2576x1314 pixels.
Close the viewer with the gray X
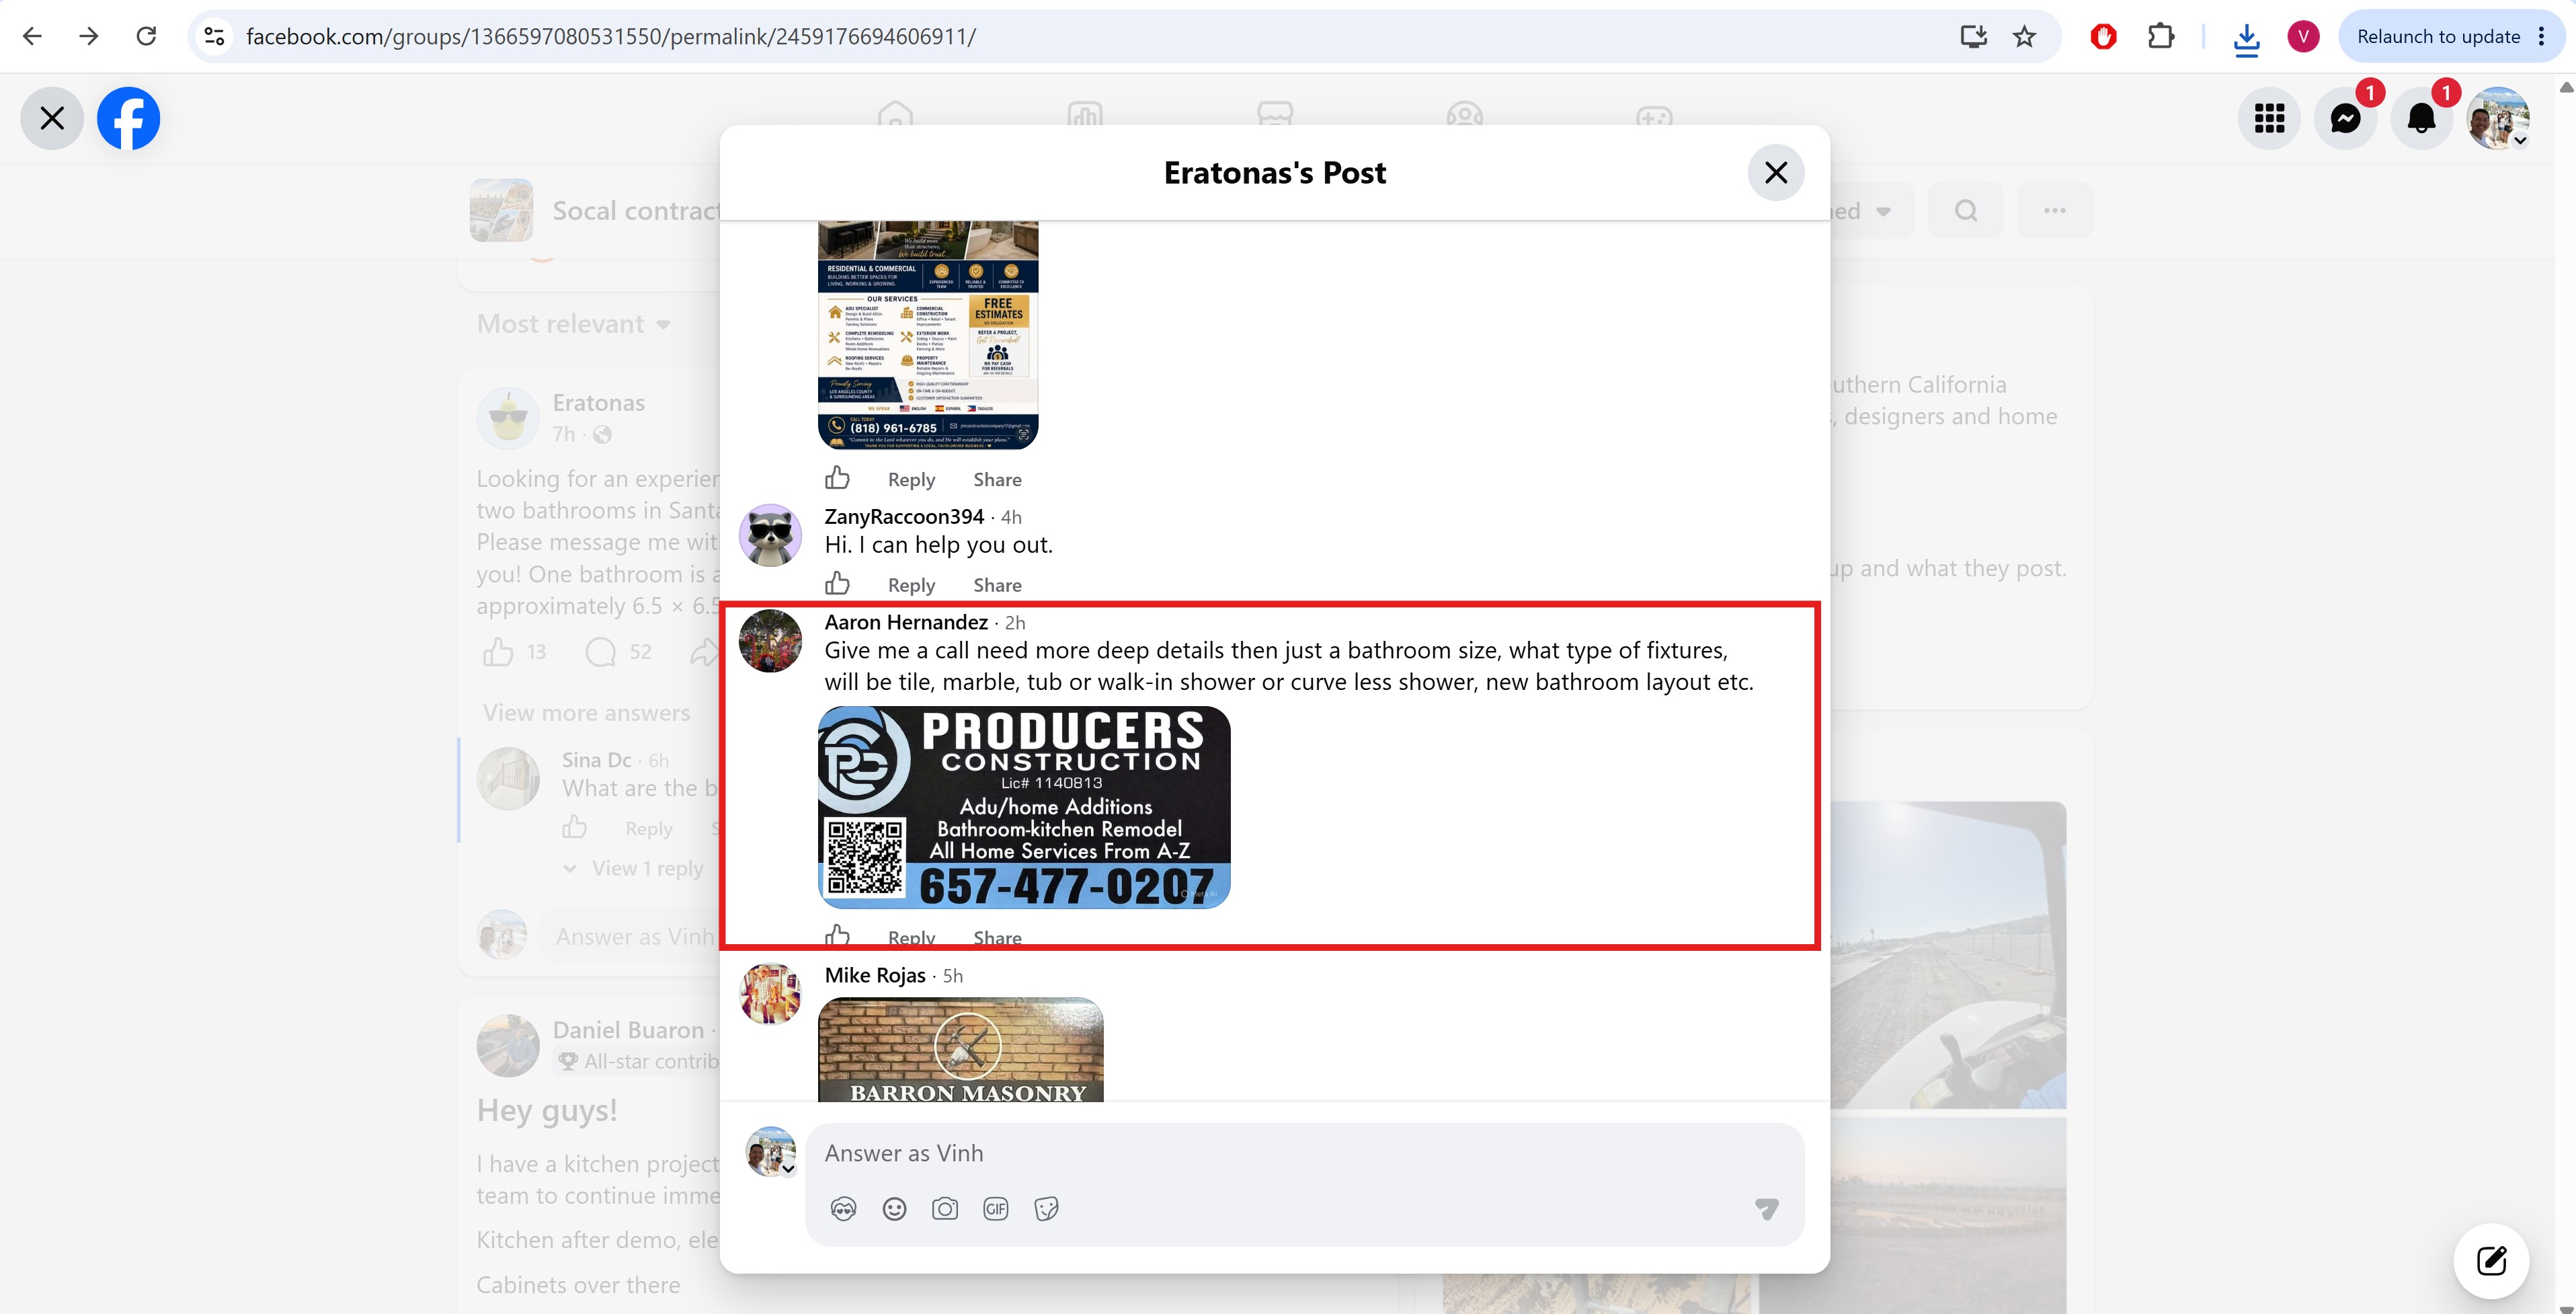52,118
